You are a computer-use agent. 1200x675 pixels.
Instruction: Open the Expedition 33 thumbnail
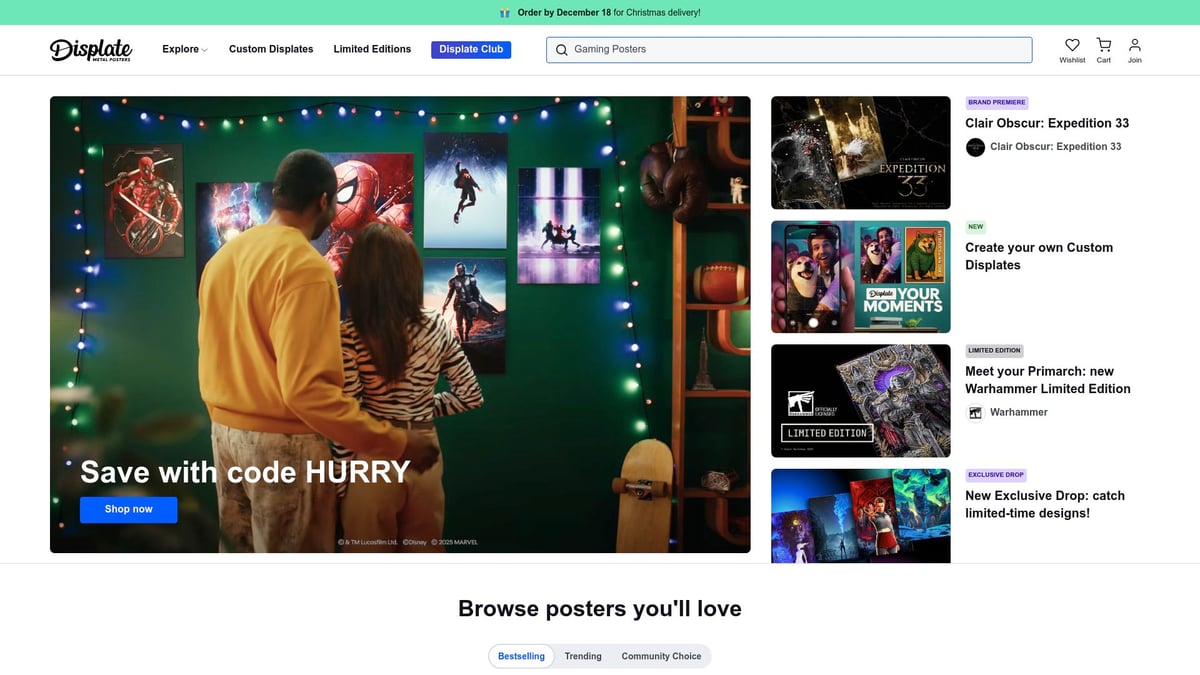click(861, 152)
